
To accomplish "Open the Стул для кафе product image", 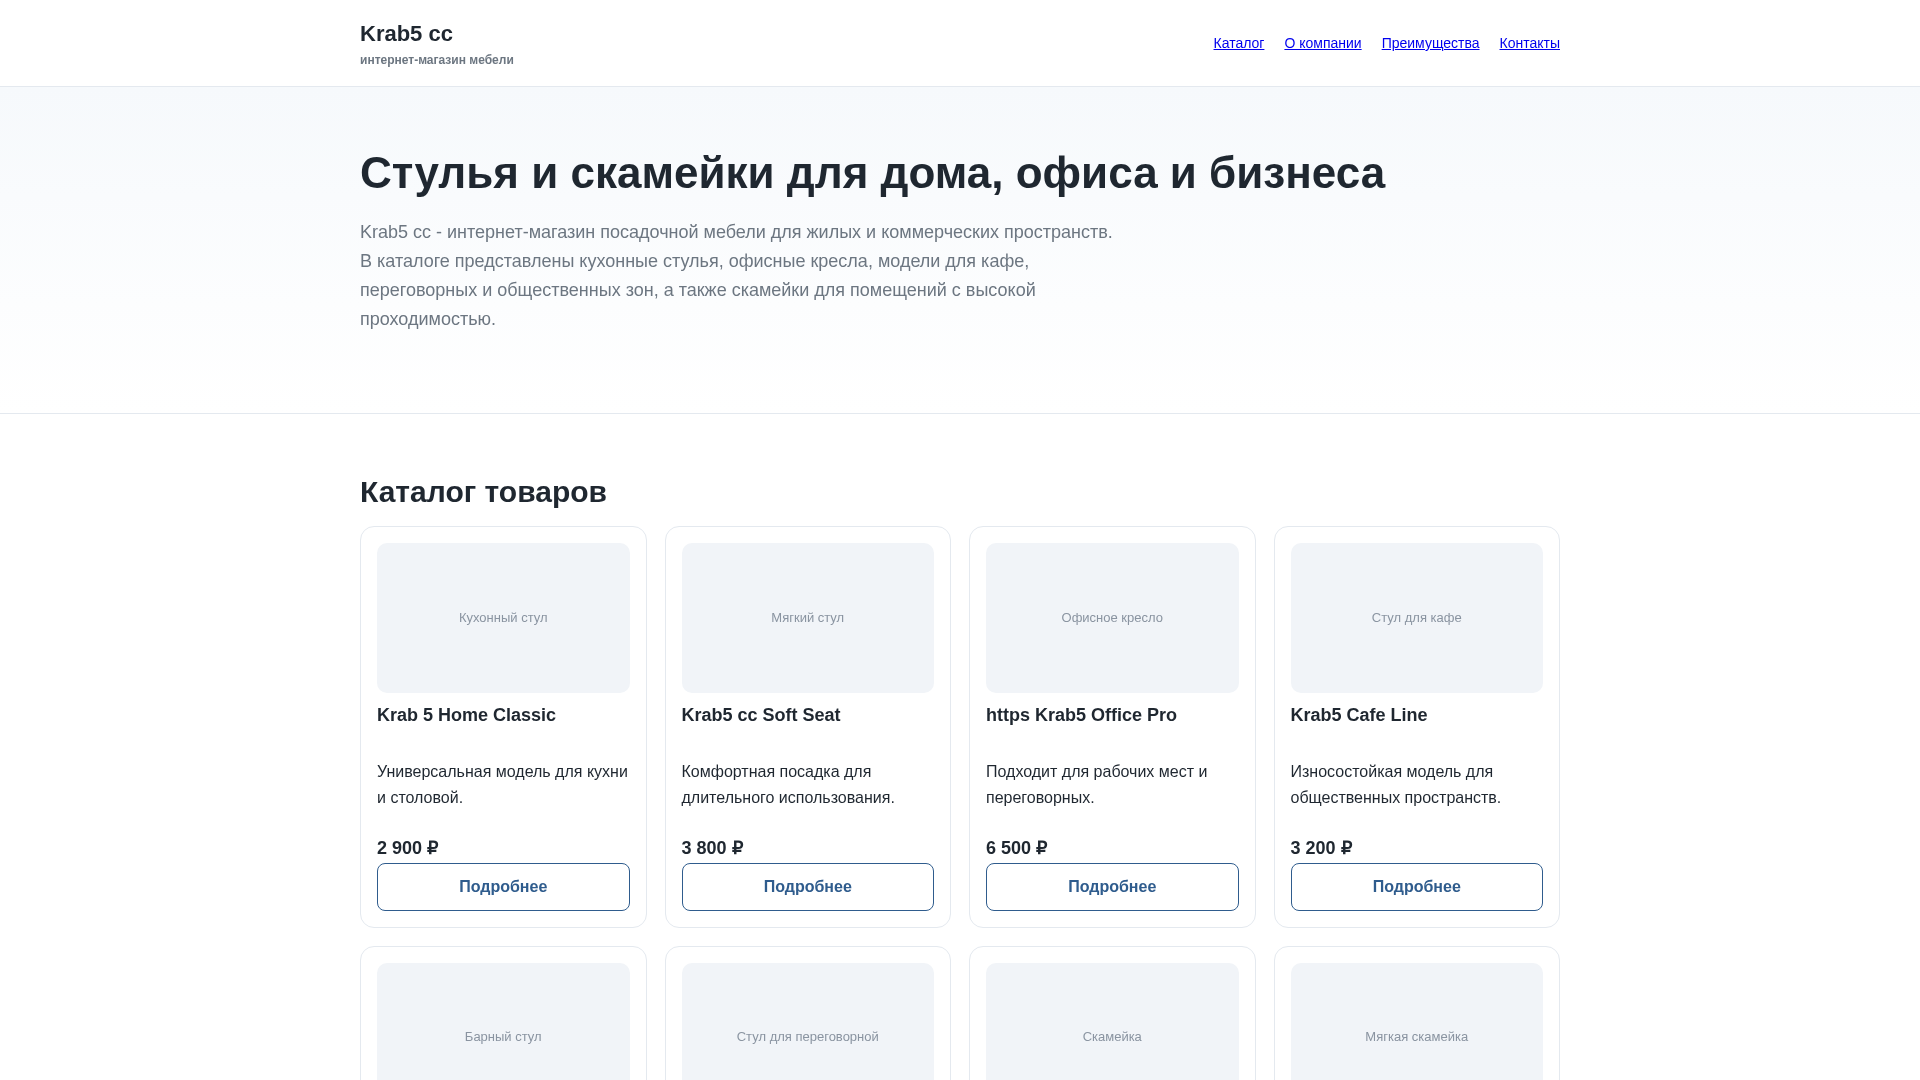I will coord(1416,617).
